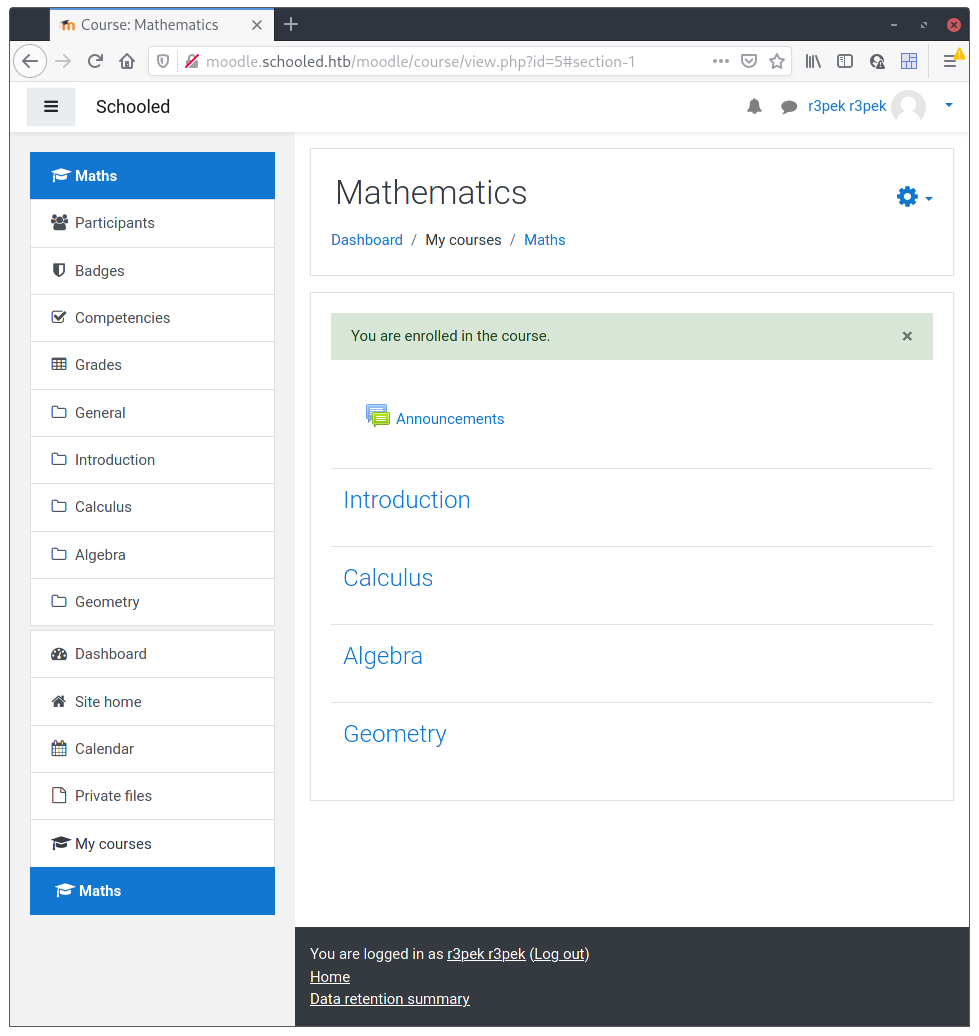Toggle the course sidebar with the hamburger icon
Screen dimensions: 979x1036
50,106
